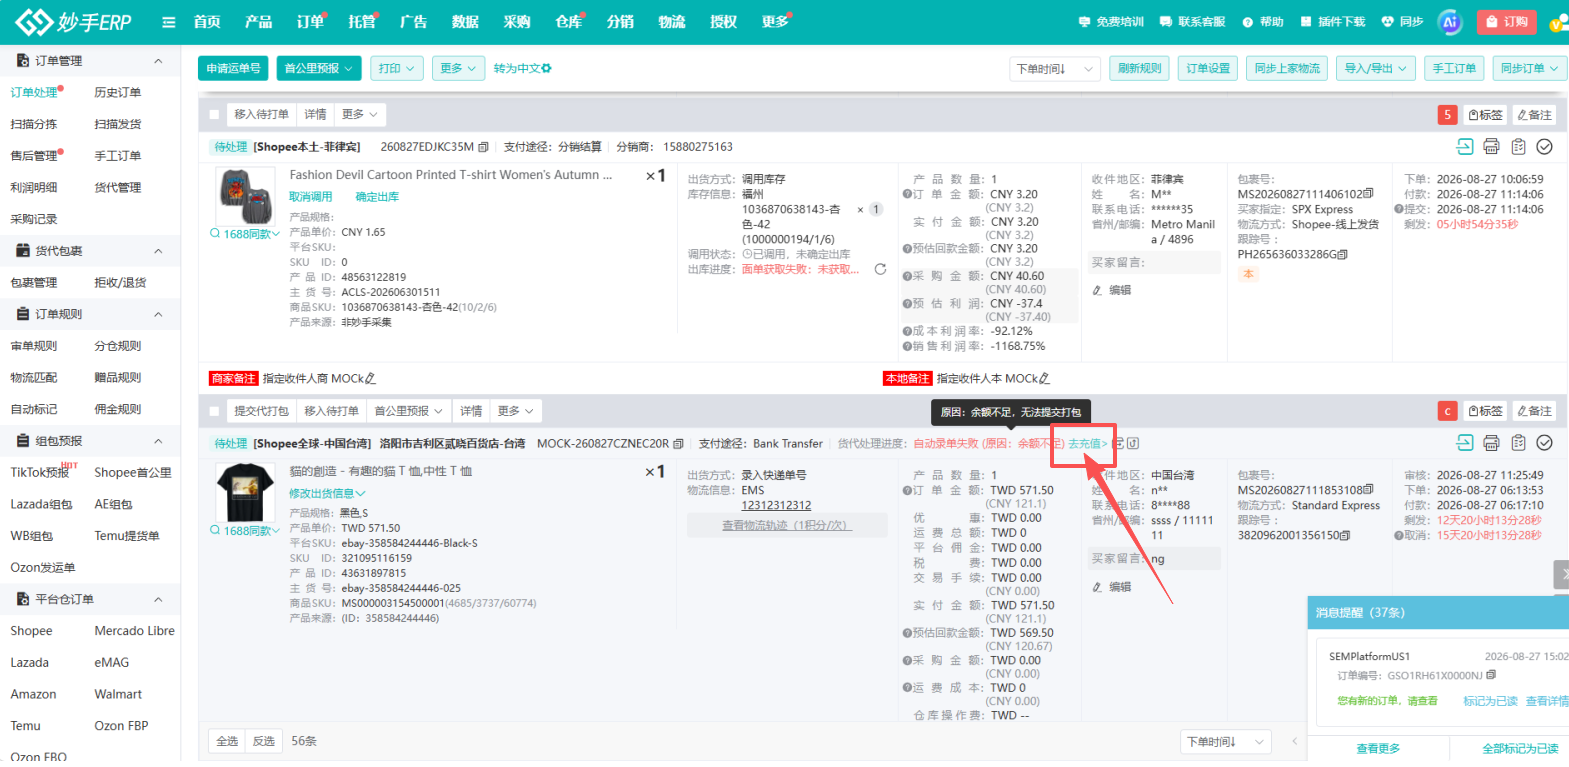Click the red 订购 subscribe button
This screenshot has width=1569, height=767.
click(1507, 22)
